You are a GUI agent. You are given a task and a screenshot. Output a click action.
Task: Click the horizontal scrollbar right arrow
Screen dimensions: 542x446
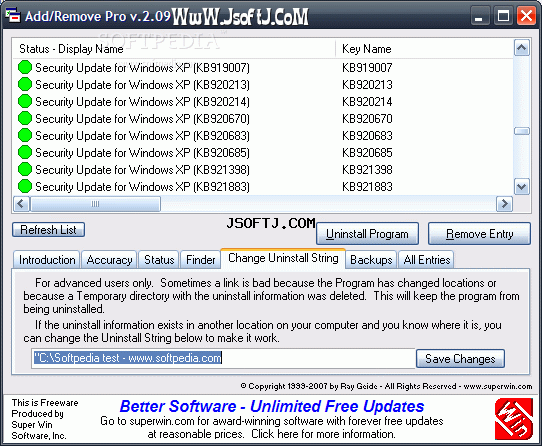point(504,204)
